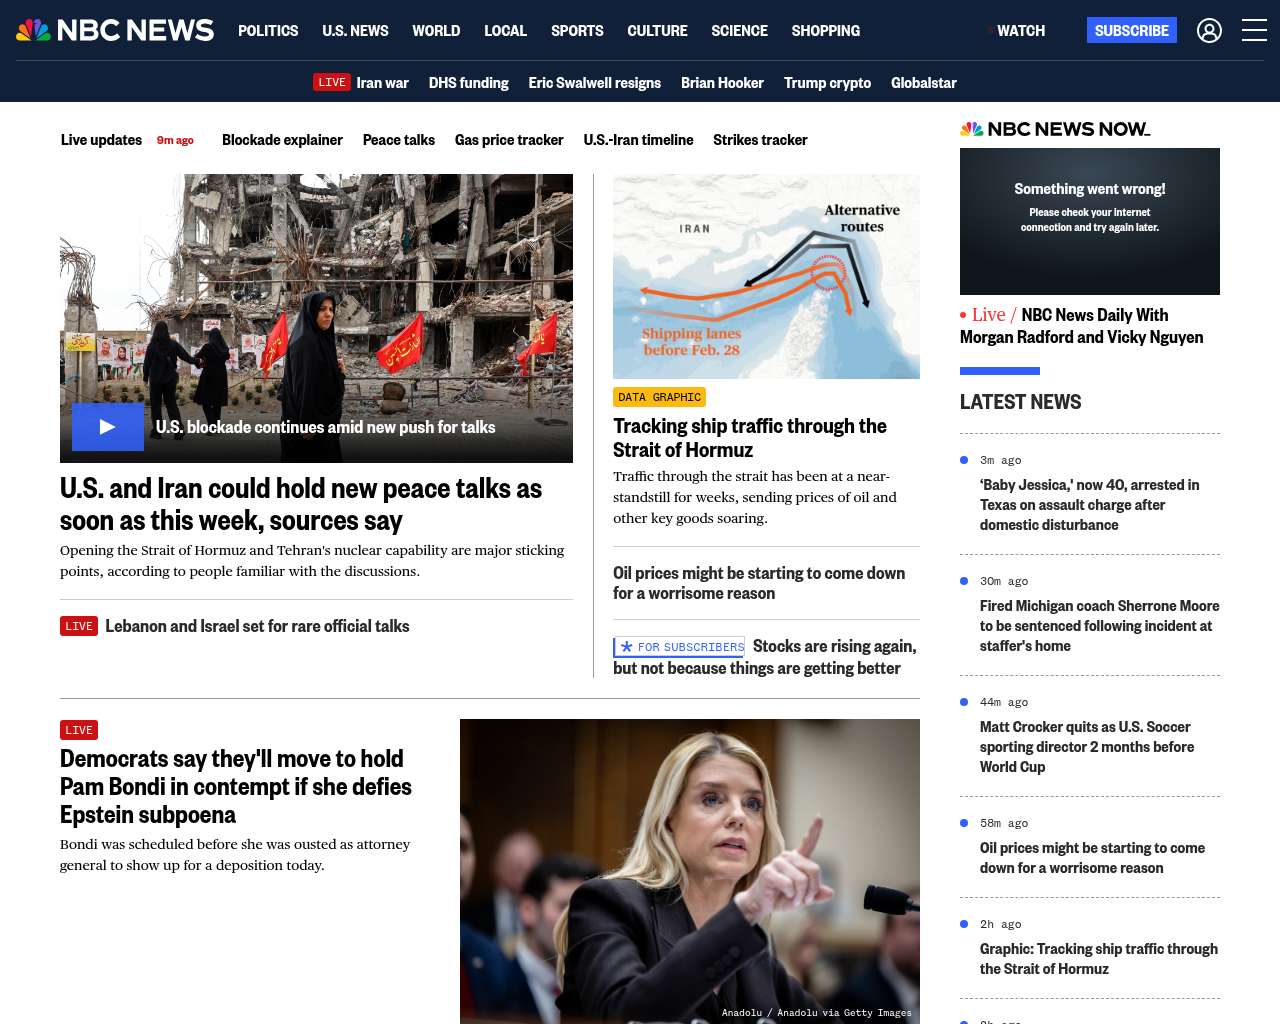Open the Brian Hooker topic
This screenshot has width=1280, height=1024.
point(722,83)
